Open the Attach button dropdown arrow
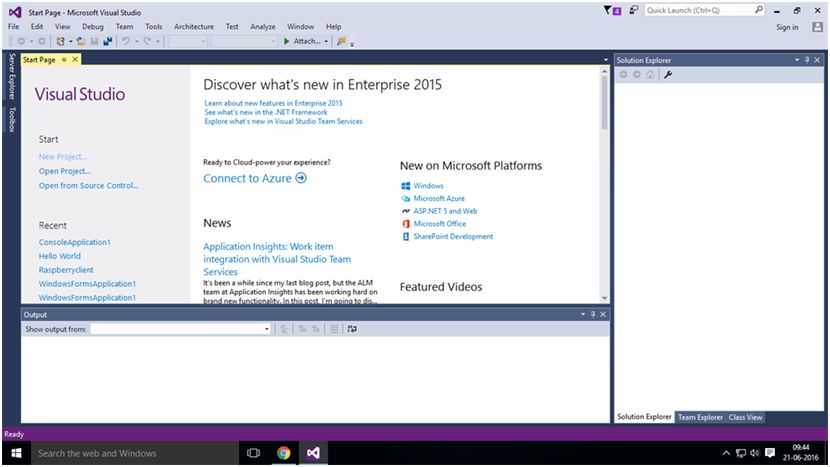This screenshot has height=467, width=830. [326, 41]
